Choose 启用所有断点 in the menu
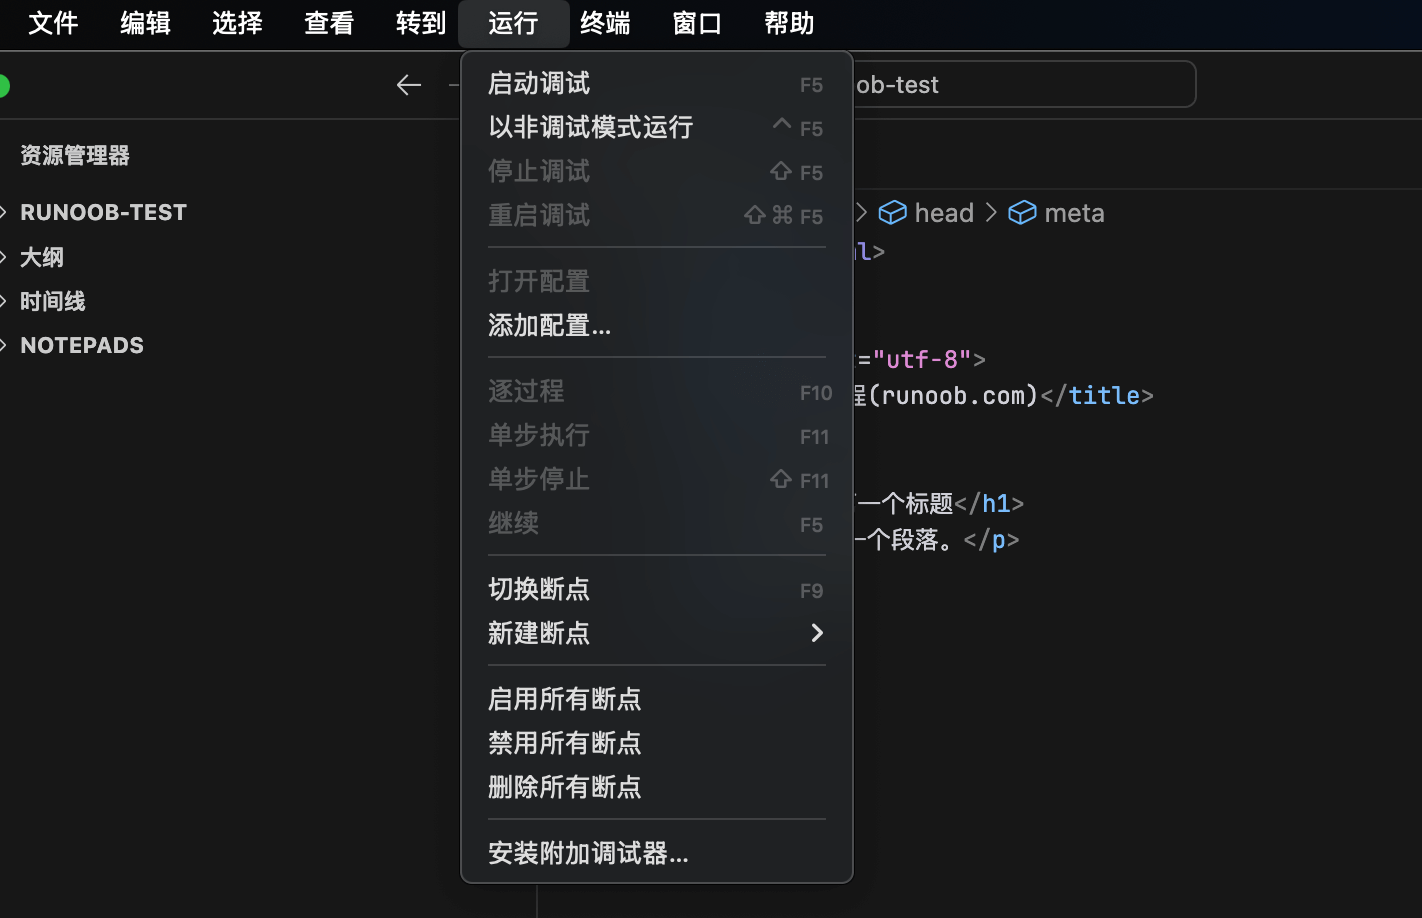Image resolution: width=1422 pixels, height=918 pixels. [564, 700]
